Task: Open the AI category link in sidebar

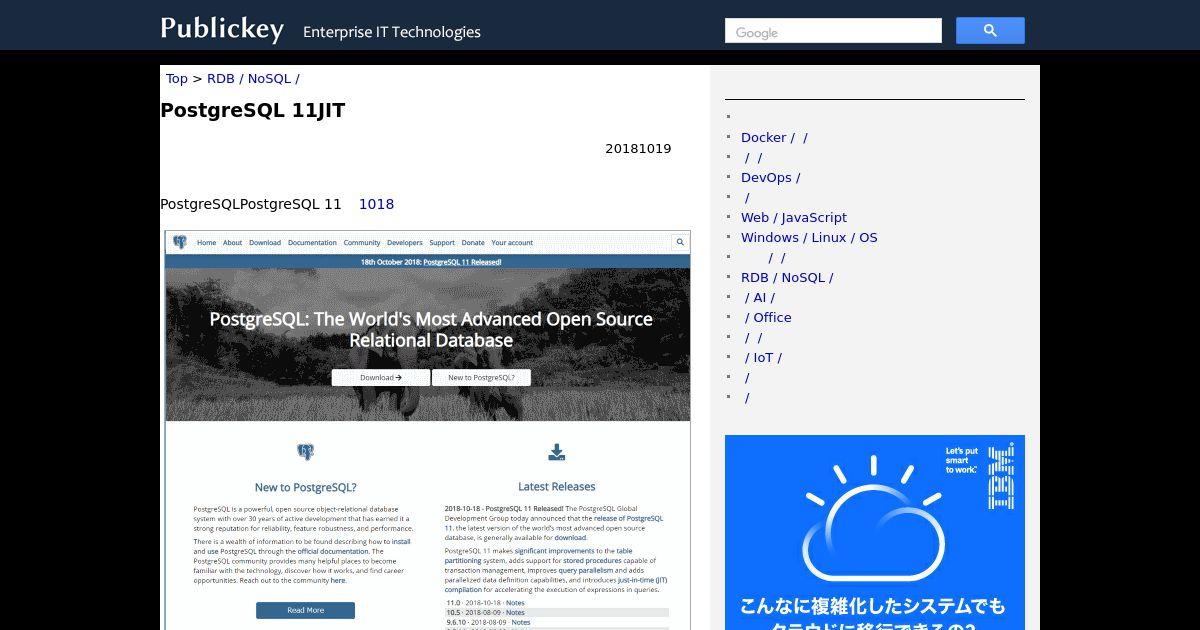Action: click(x=759, y=297)
